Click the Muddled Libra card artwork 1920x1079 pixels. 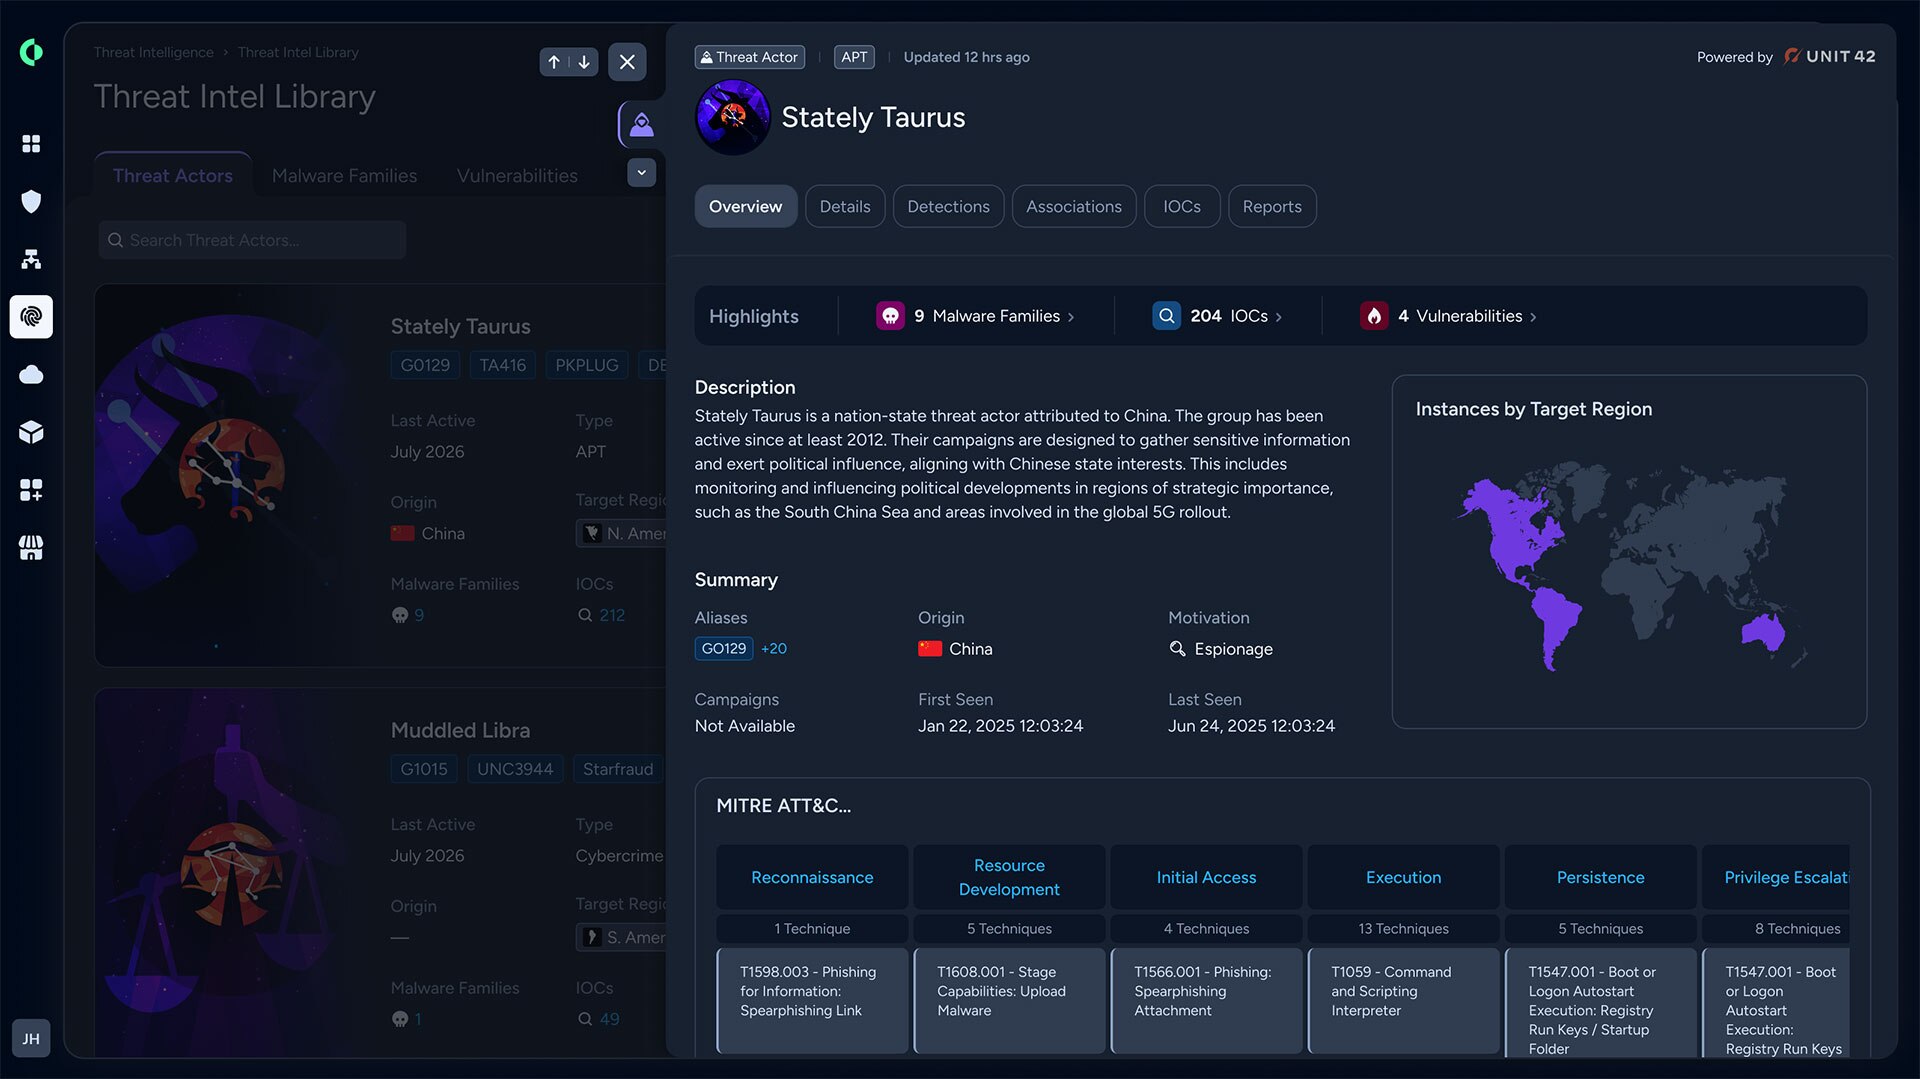tap(230, 872)
